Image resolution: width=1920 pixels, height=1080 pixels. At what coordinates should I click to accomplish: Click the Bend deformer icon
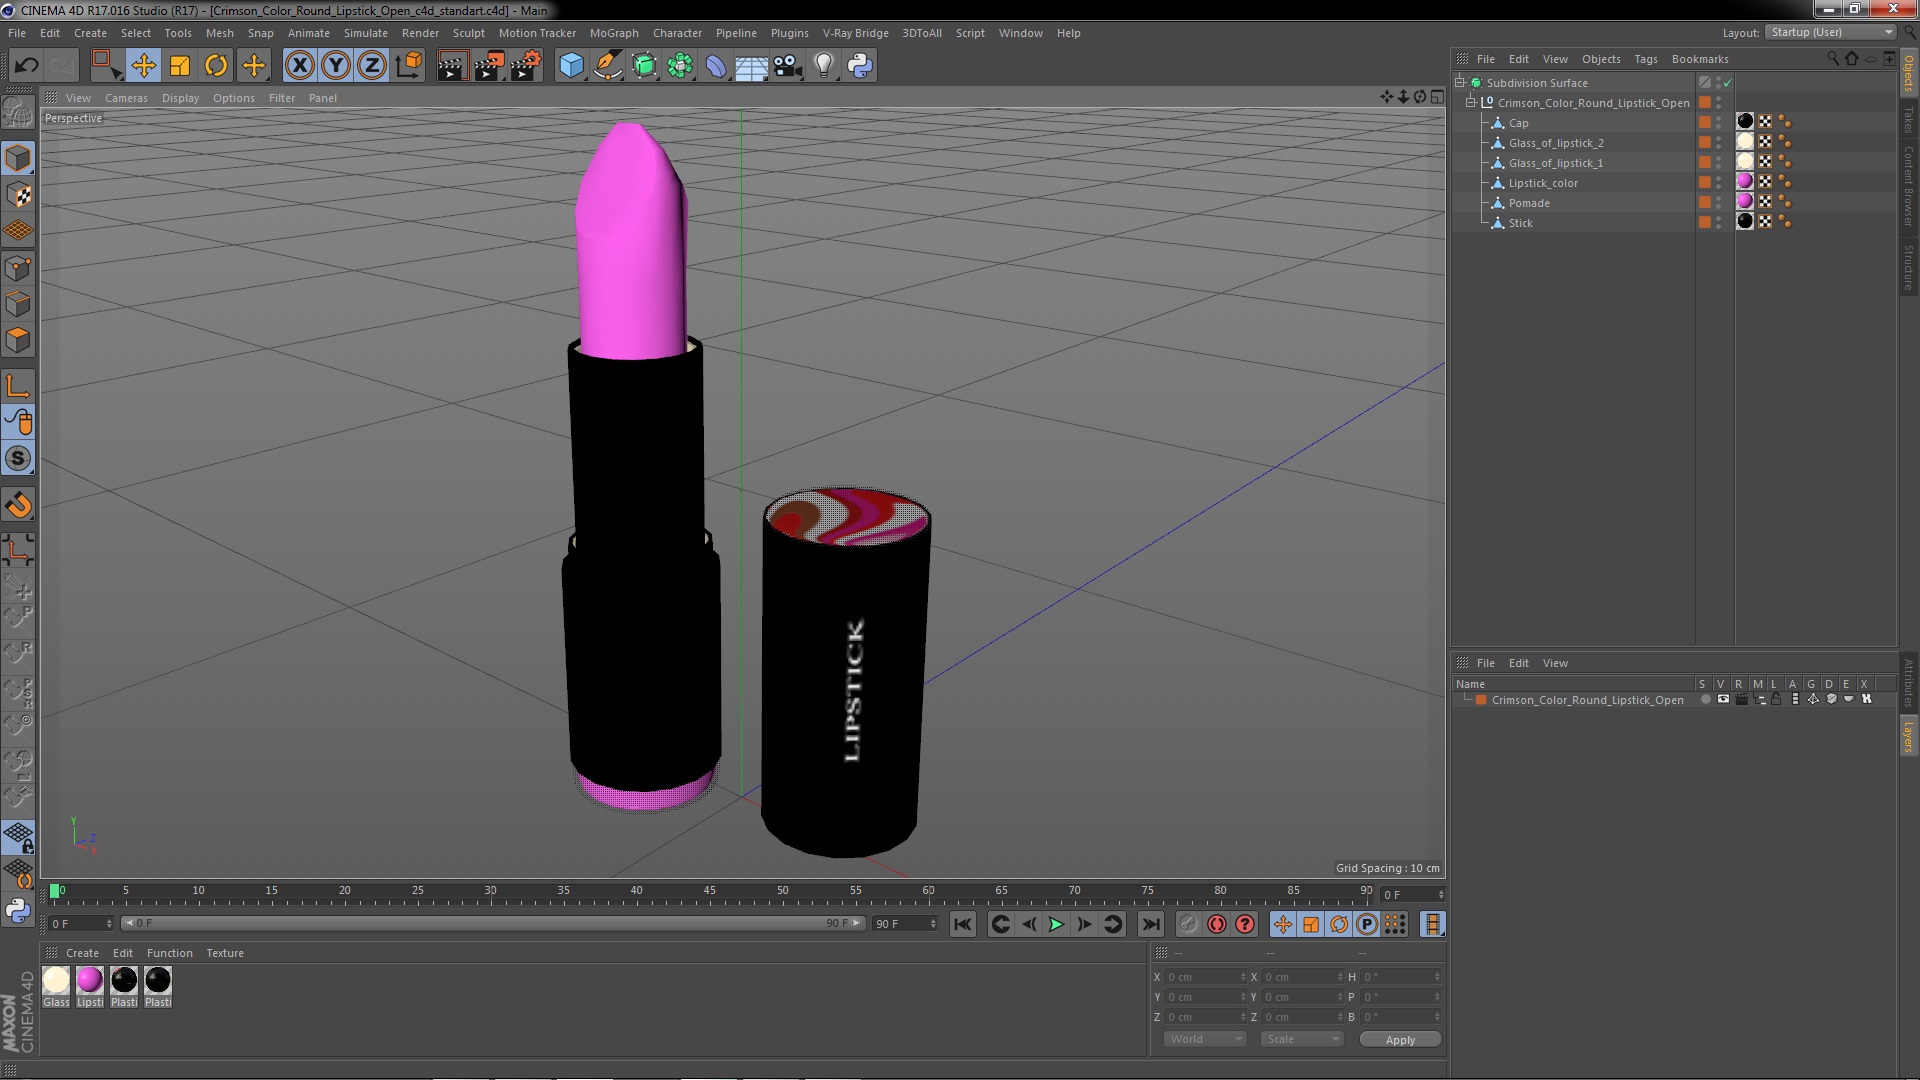(x=716, y=66)
